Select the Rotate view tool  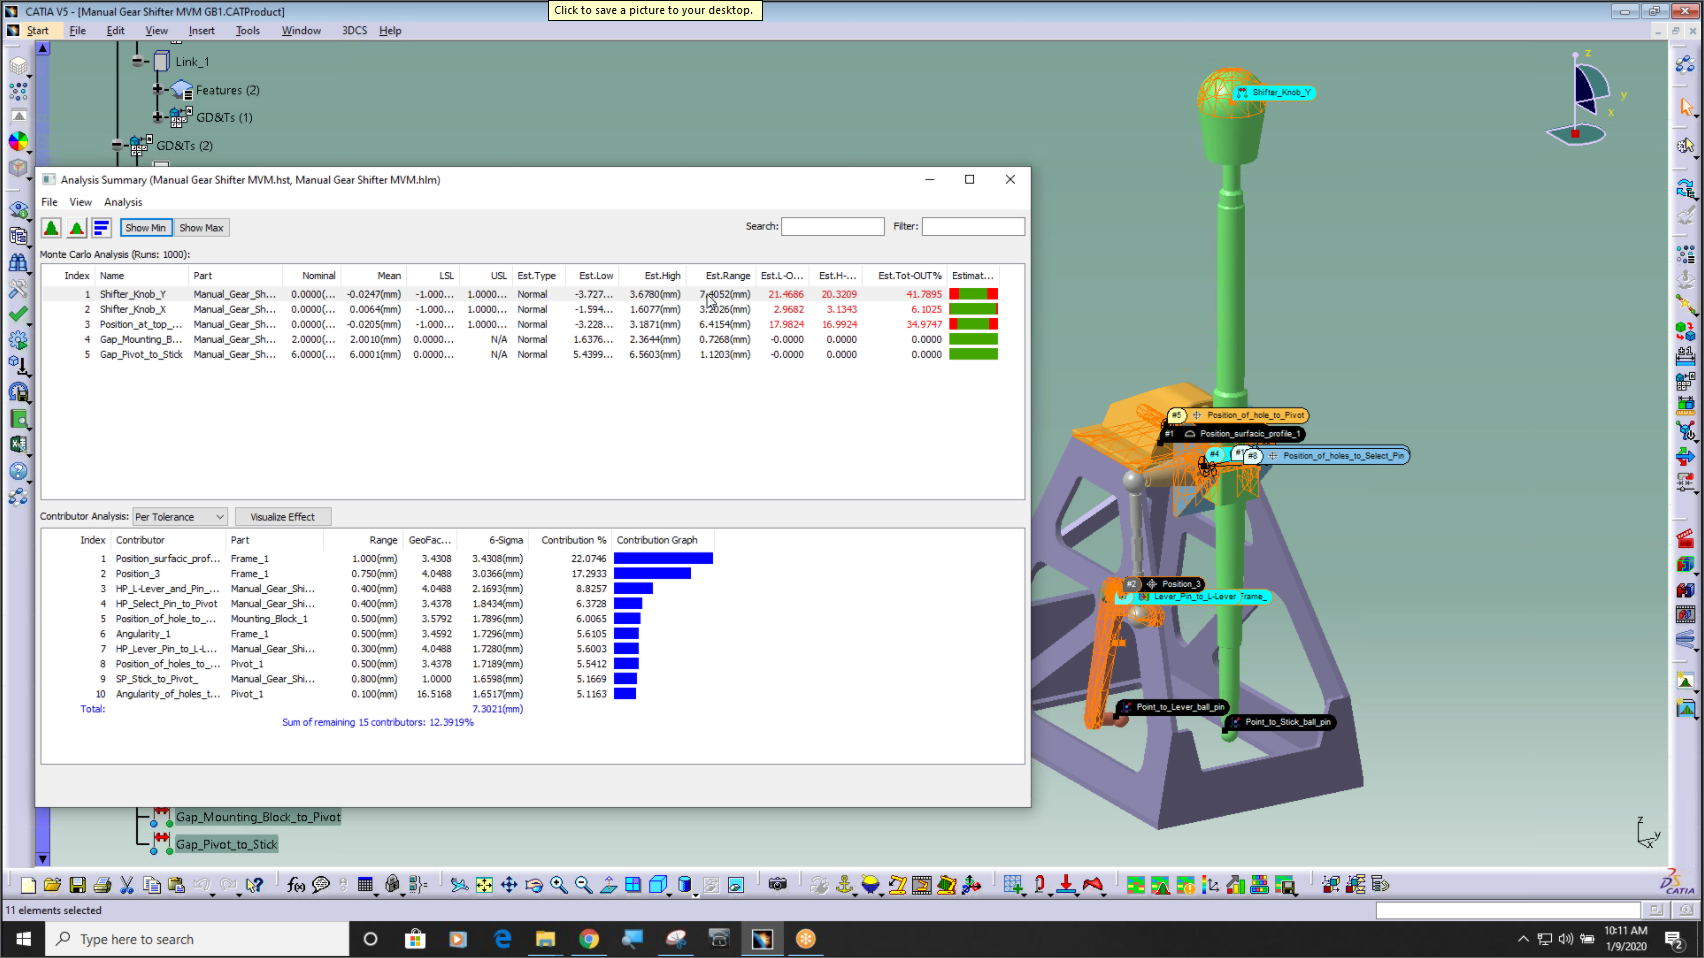click(533, 884)
